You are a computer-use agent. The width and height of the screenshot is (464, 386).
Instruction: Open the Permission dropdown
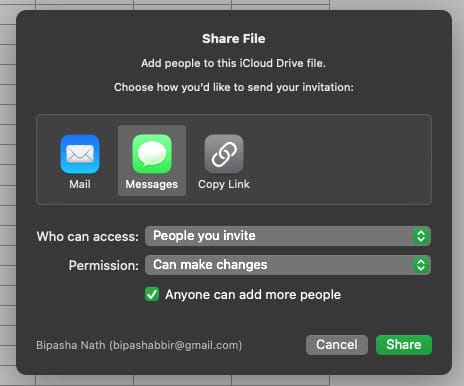[288, 265]
